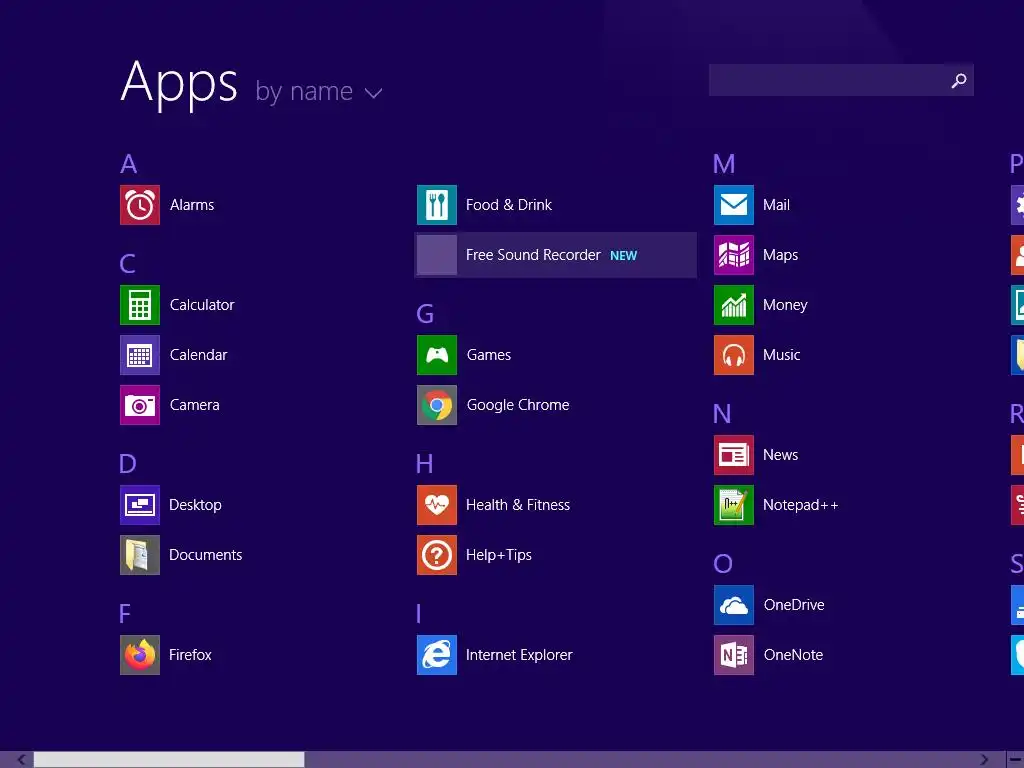Click the 'Alarms' label

(x=192, y=205)
